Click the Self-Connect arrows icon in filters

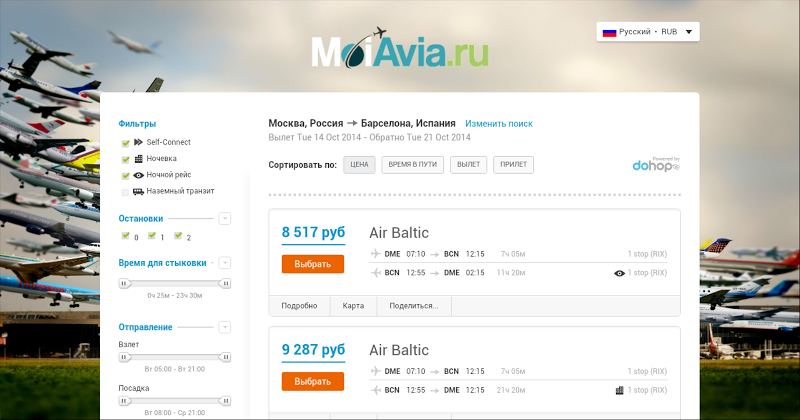tap(139, 142)
